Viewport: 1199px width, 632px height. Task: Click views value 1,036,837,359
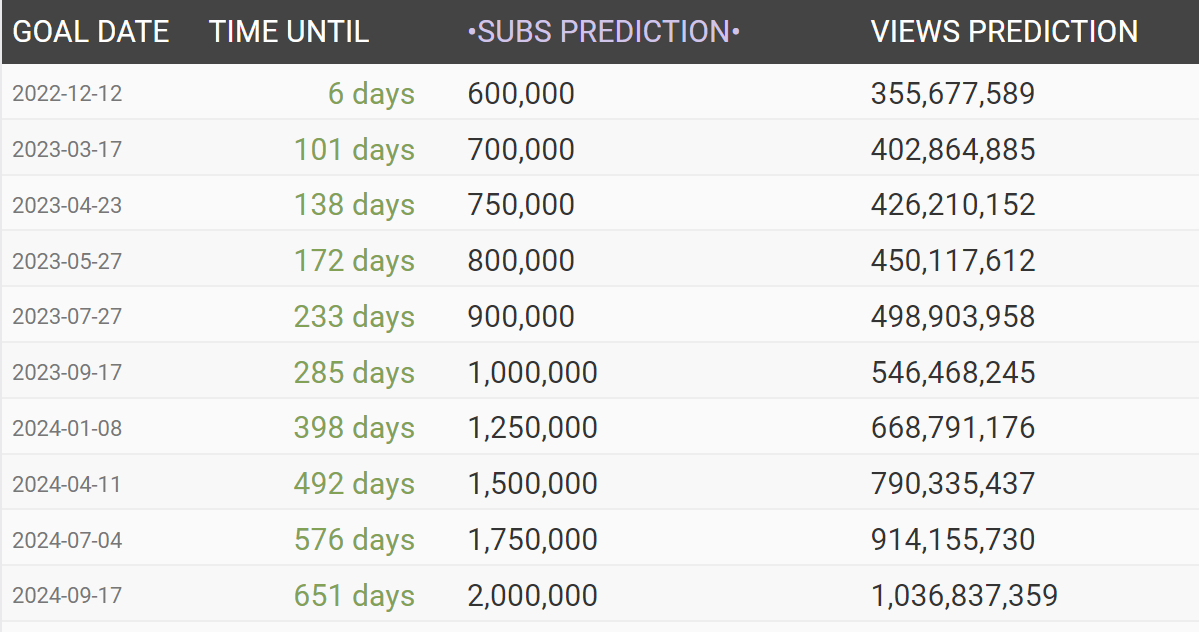(964, 595)
